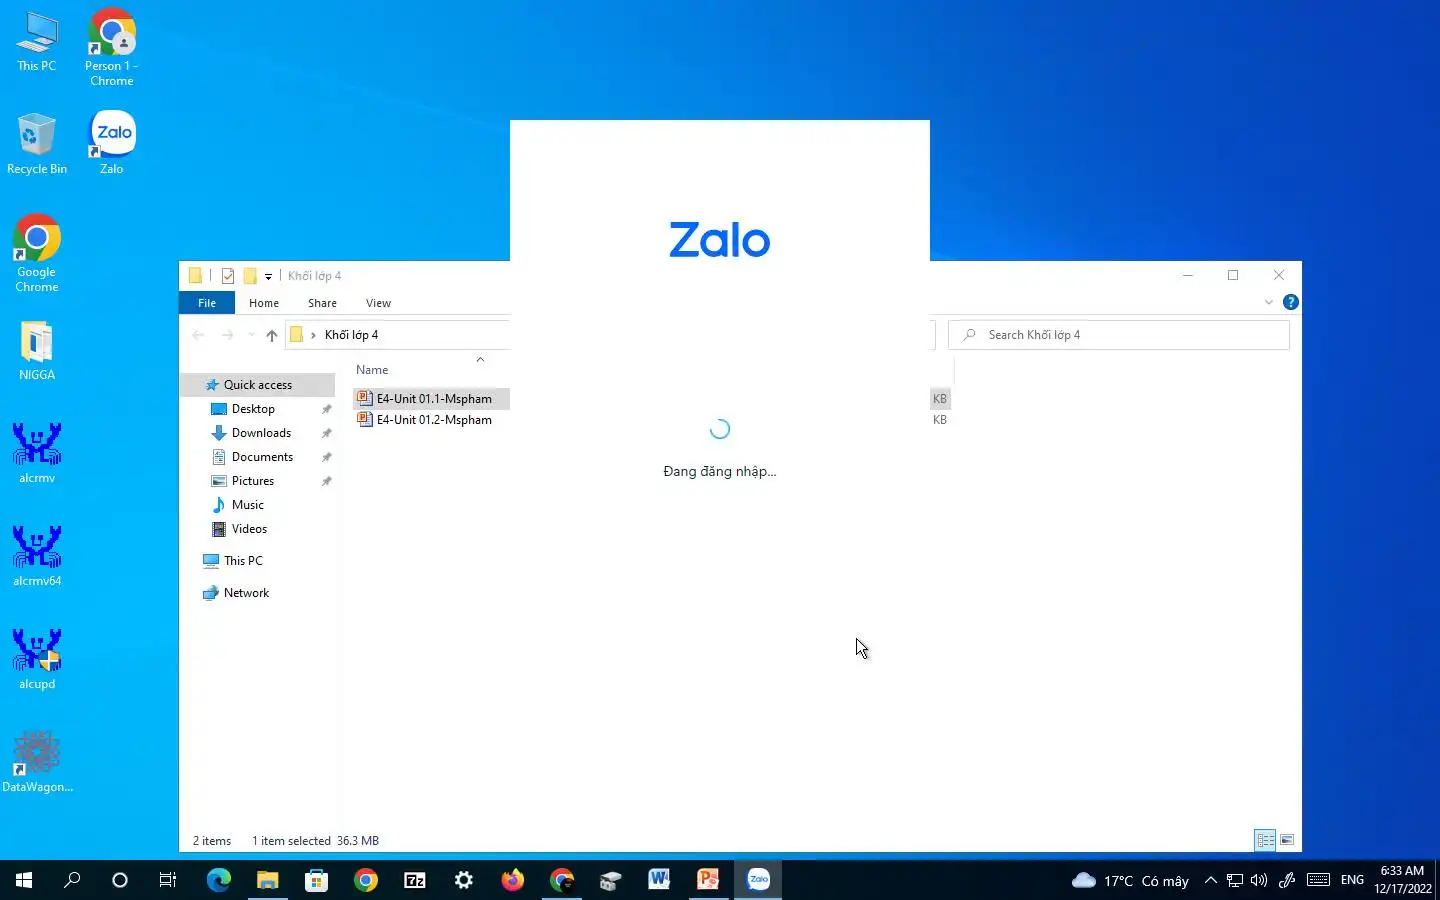
Task: Switch to Details view layout
Action: (1265, 840)
